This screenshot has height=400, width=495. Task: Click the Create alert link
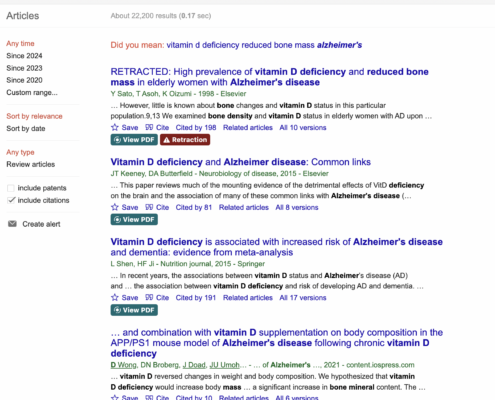tap(41, 224)
